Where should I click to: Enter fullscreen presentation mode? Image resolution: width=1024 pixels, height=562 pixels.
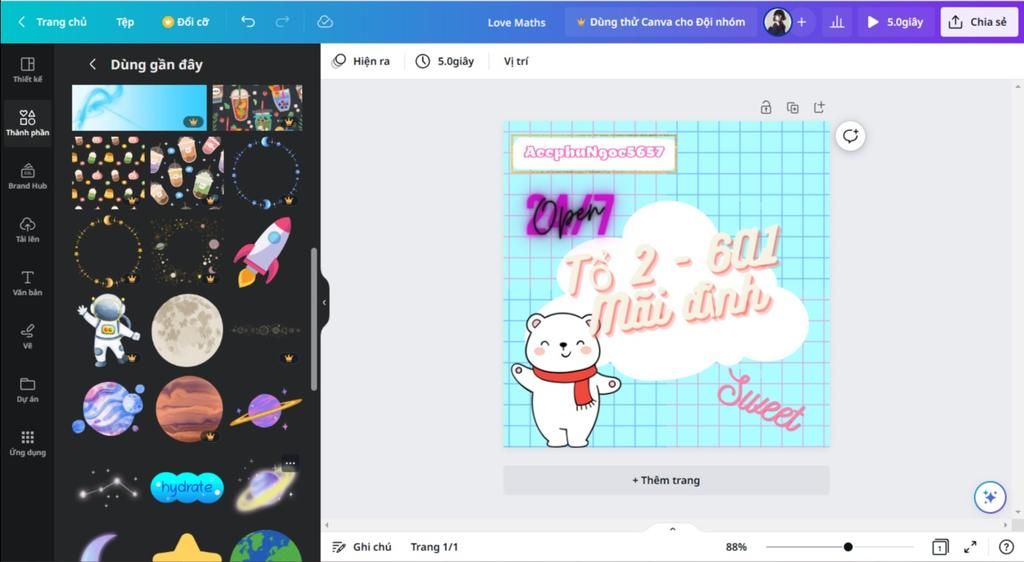pos(970,547)
